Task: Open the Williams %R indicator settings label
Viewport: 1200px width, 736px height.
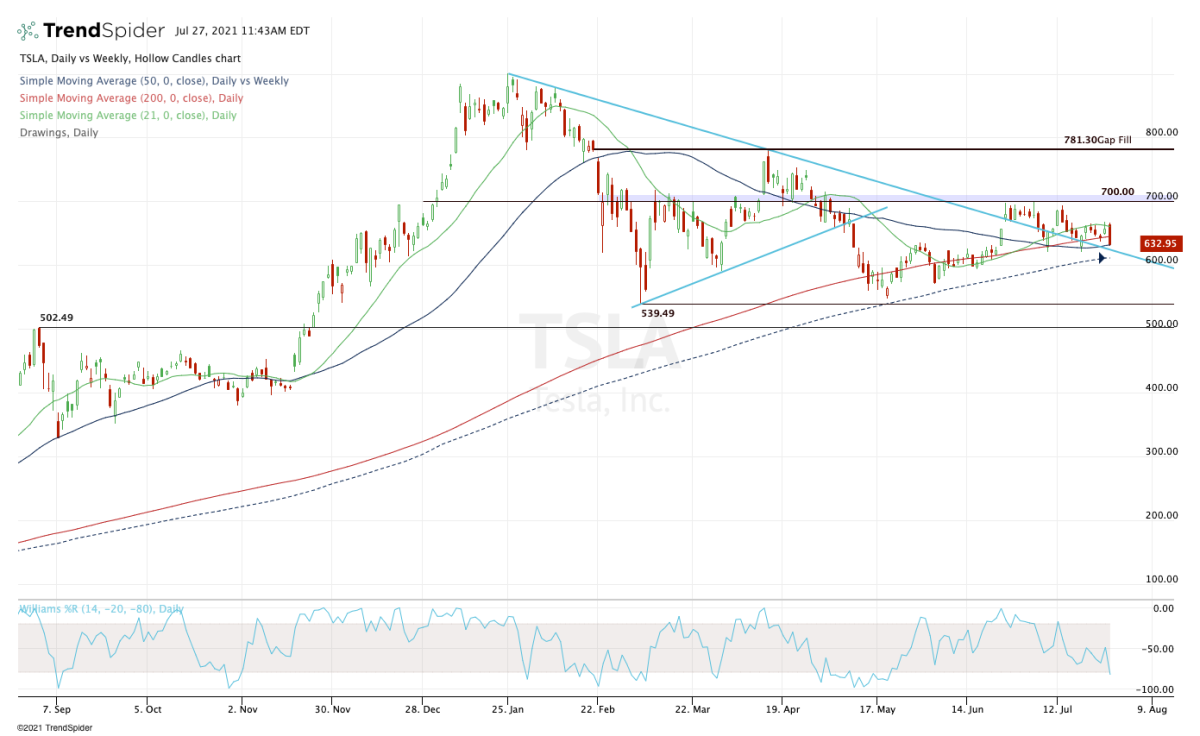Action: pyautogui.click(x=100, y=609)
